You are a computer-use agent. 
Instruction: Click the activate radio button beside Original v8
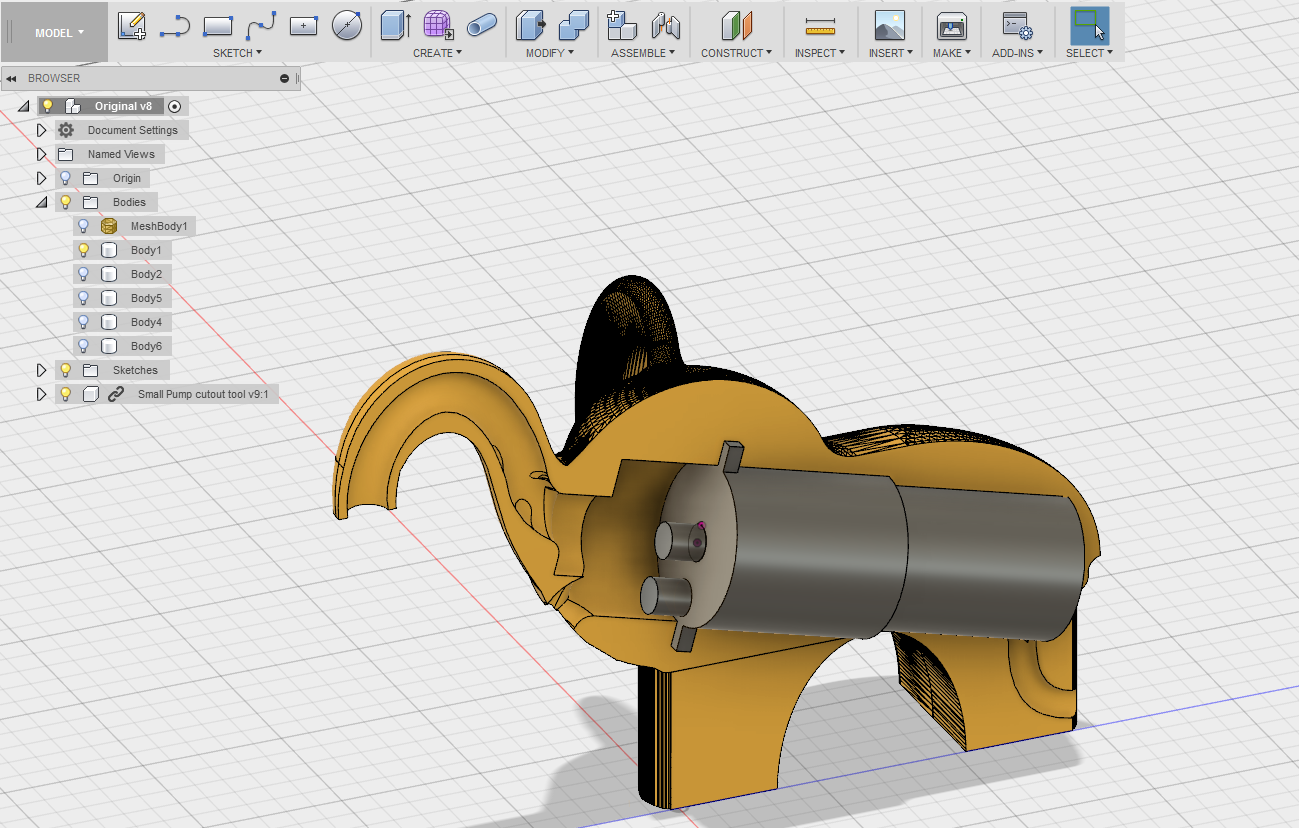click(x=174, y=106)
